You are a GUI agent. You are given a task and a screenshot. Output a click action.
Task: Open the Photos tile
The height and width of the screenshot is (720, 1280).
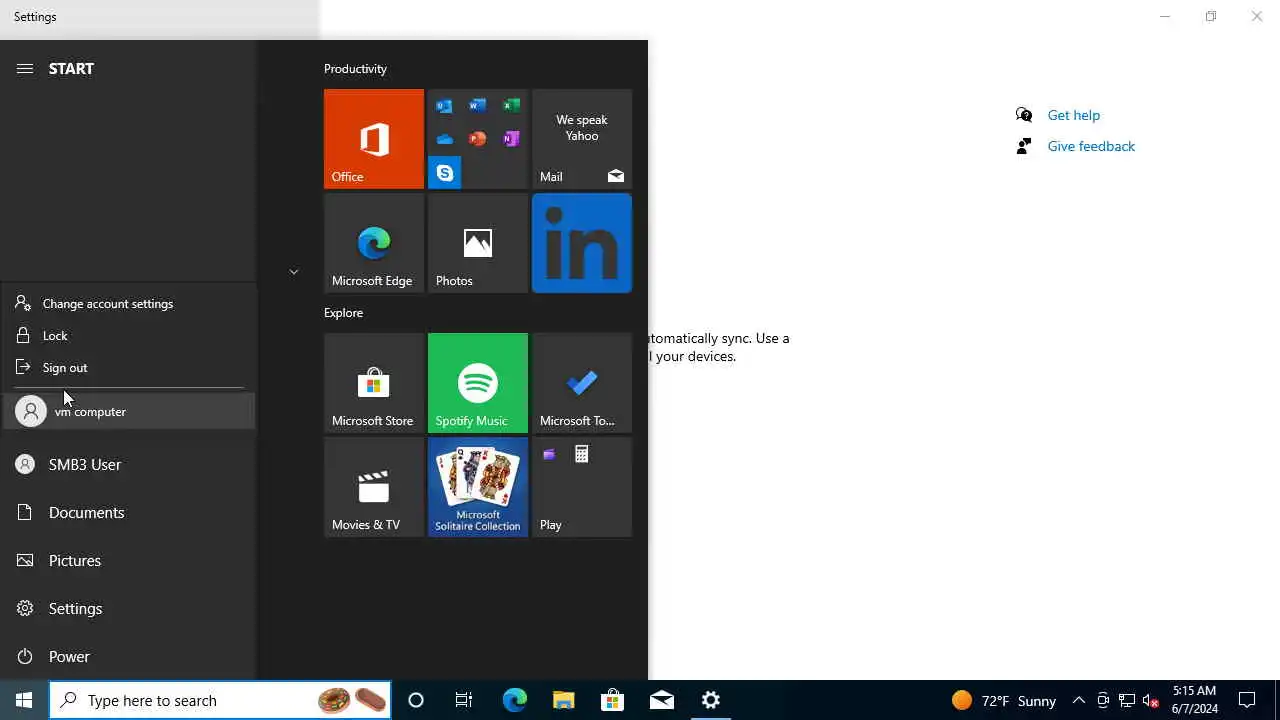tap(478, 243)
